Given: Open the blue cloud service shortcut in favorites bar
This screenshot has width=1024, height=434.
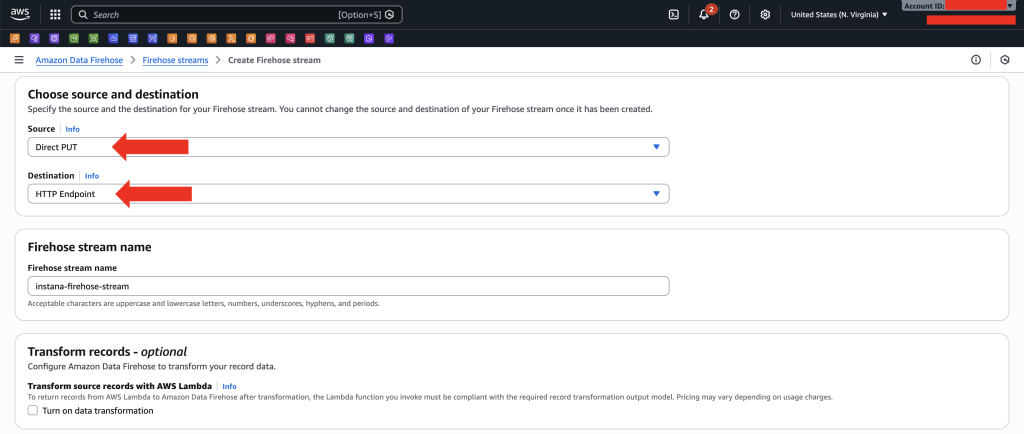Looking at the screenshot, I should 113,39.
